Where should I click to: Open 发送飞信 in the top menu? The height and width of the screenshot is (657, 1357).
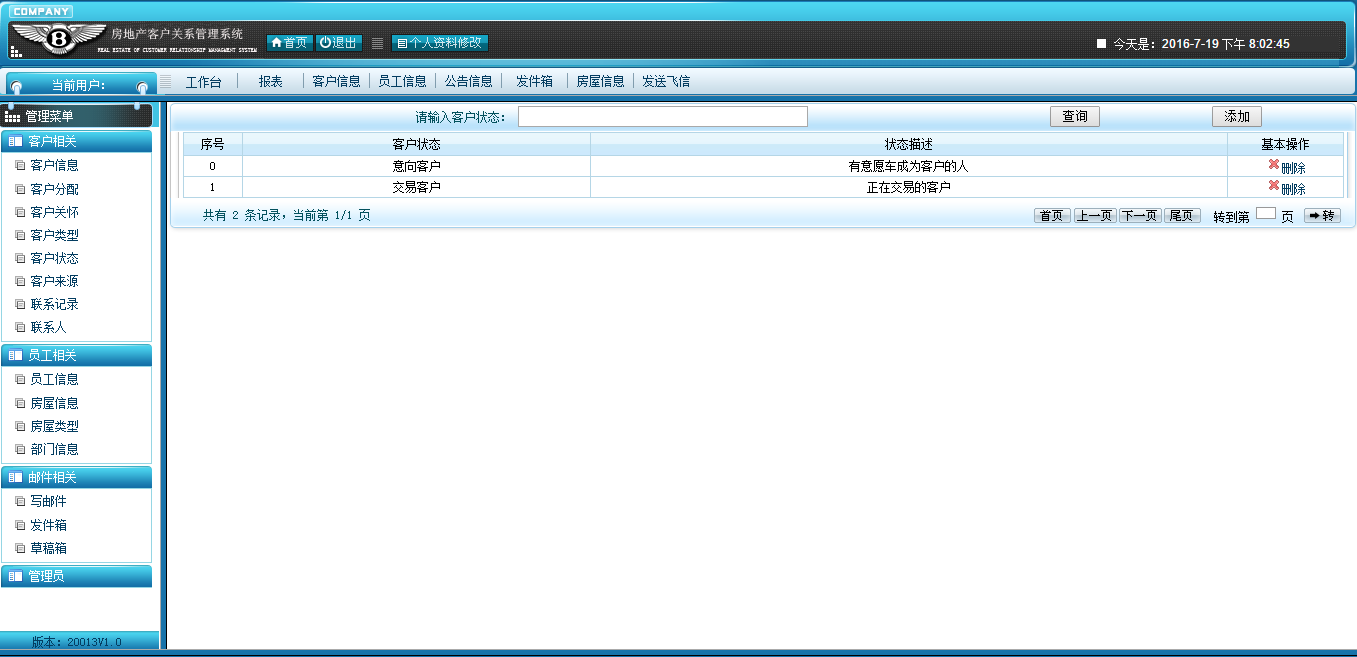[x=666, y=82]
